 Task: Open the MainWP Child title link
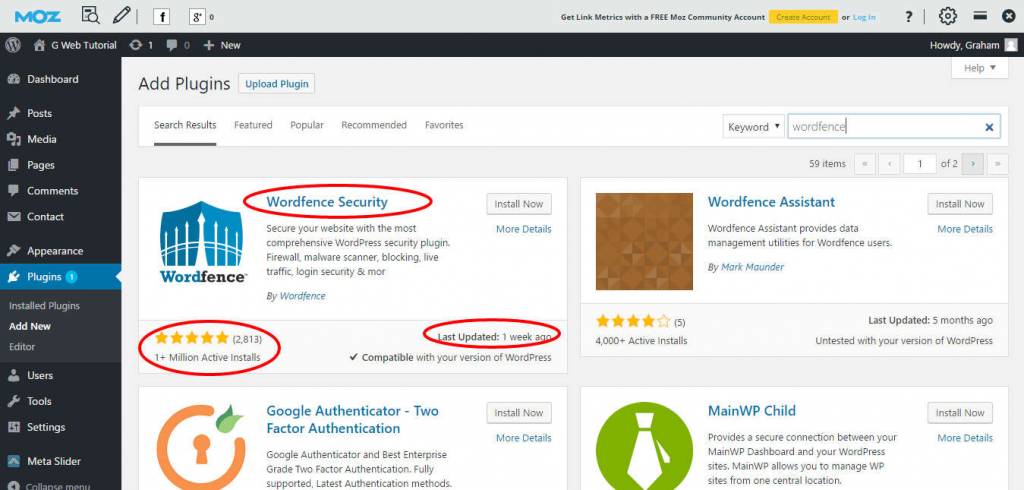pos(752,411)
